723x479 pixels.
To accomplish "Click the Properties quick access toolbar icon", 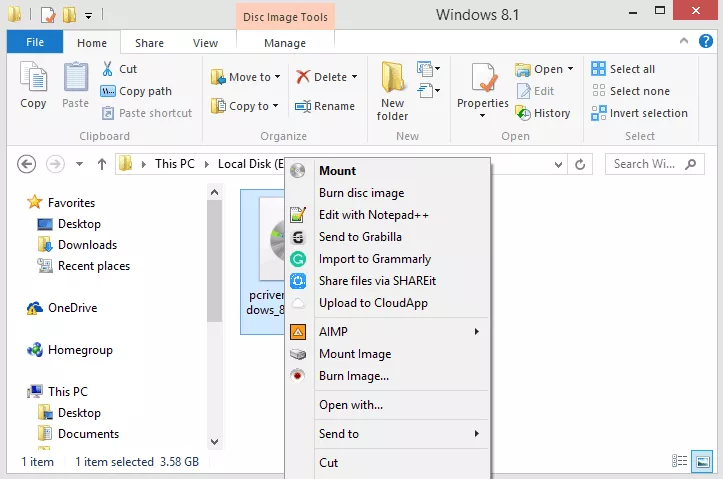I will (x=48, y=14).
